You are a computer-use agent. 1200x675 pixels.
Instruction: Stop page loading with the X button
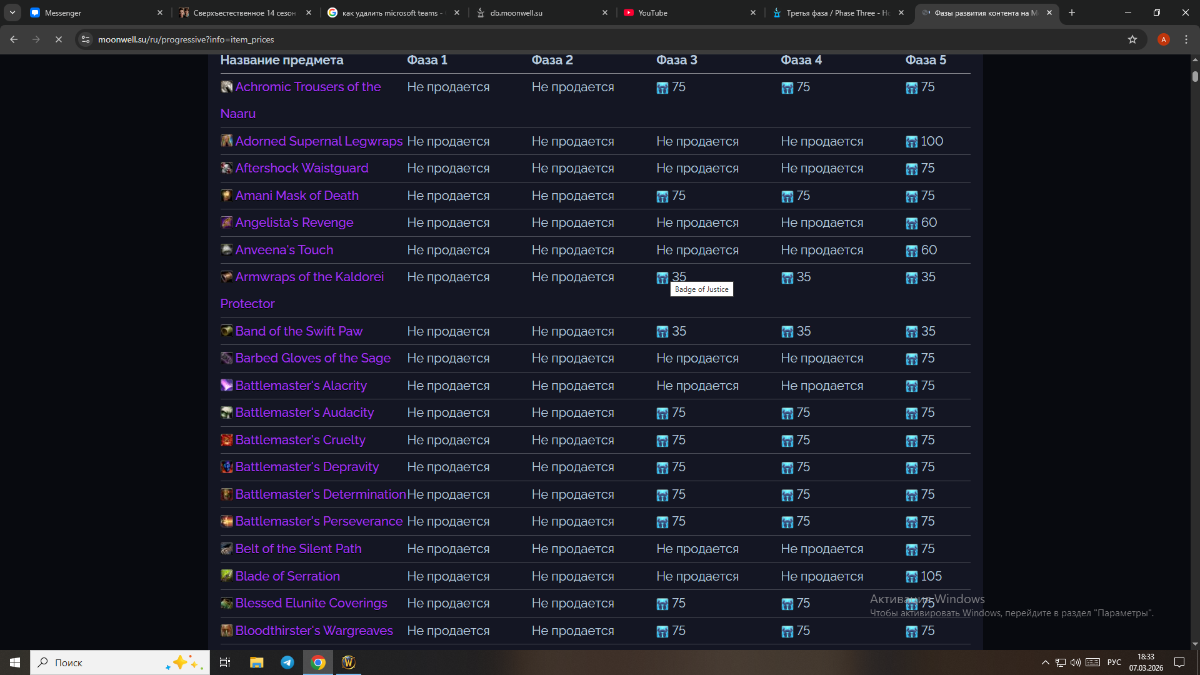[x=58, y=39]
